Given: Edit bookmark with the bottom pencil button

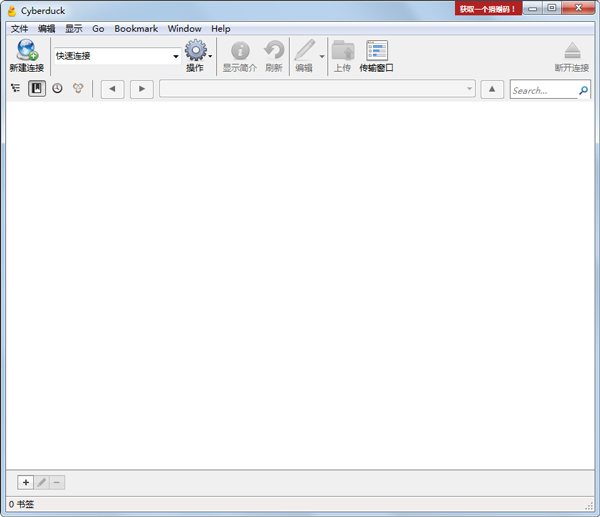Looking at the screenshot, I should tap(42, 482).
